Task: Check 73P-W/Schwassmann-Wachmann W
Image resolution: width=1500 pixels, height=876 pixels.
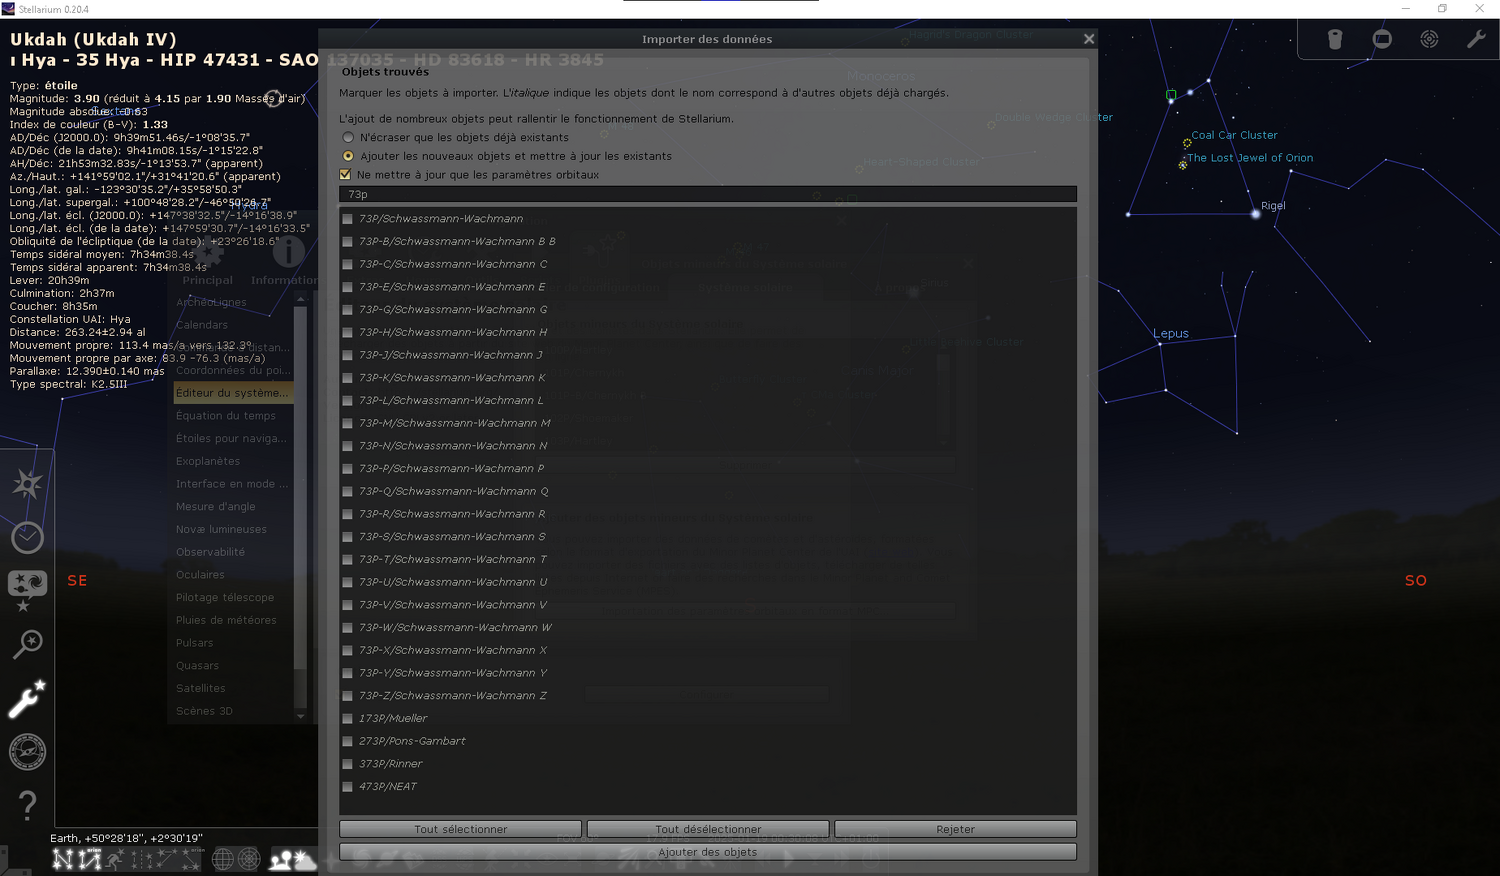Action: 348,628
